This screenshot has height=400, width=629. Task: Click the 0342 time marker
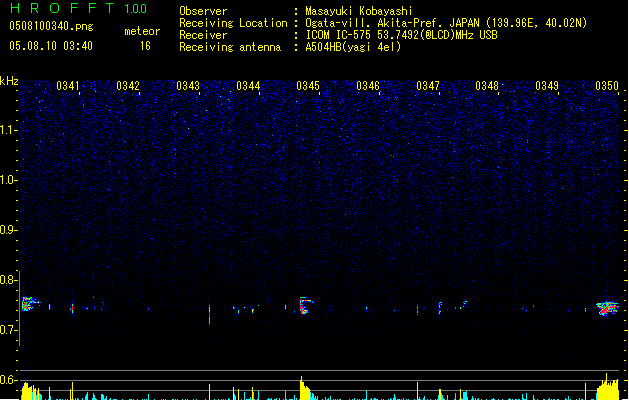(x=128, y=86)
